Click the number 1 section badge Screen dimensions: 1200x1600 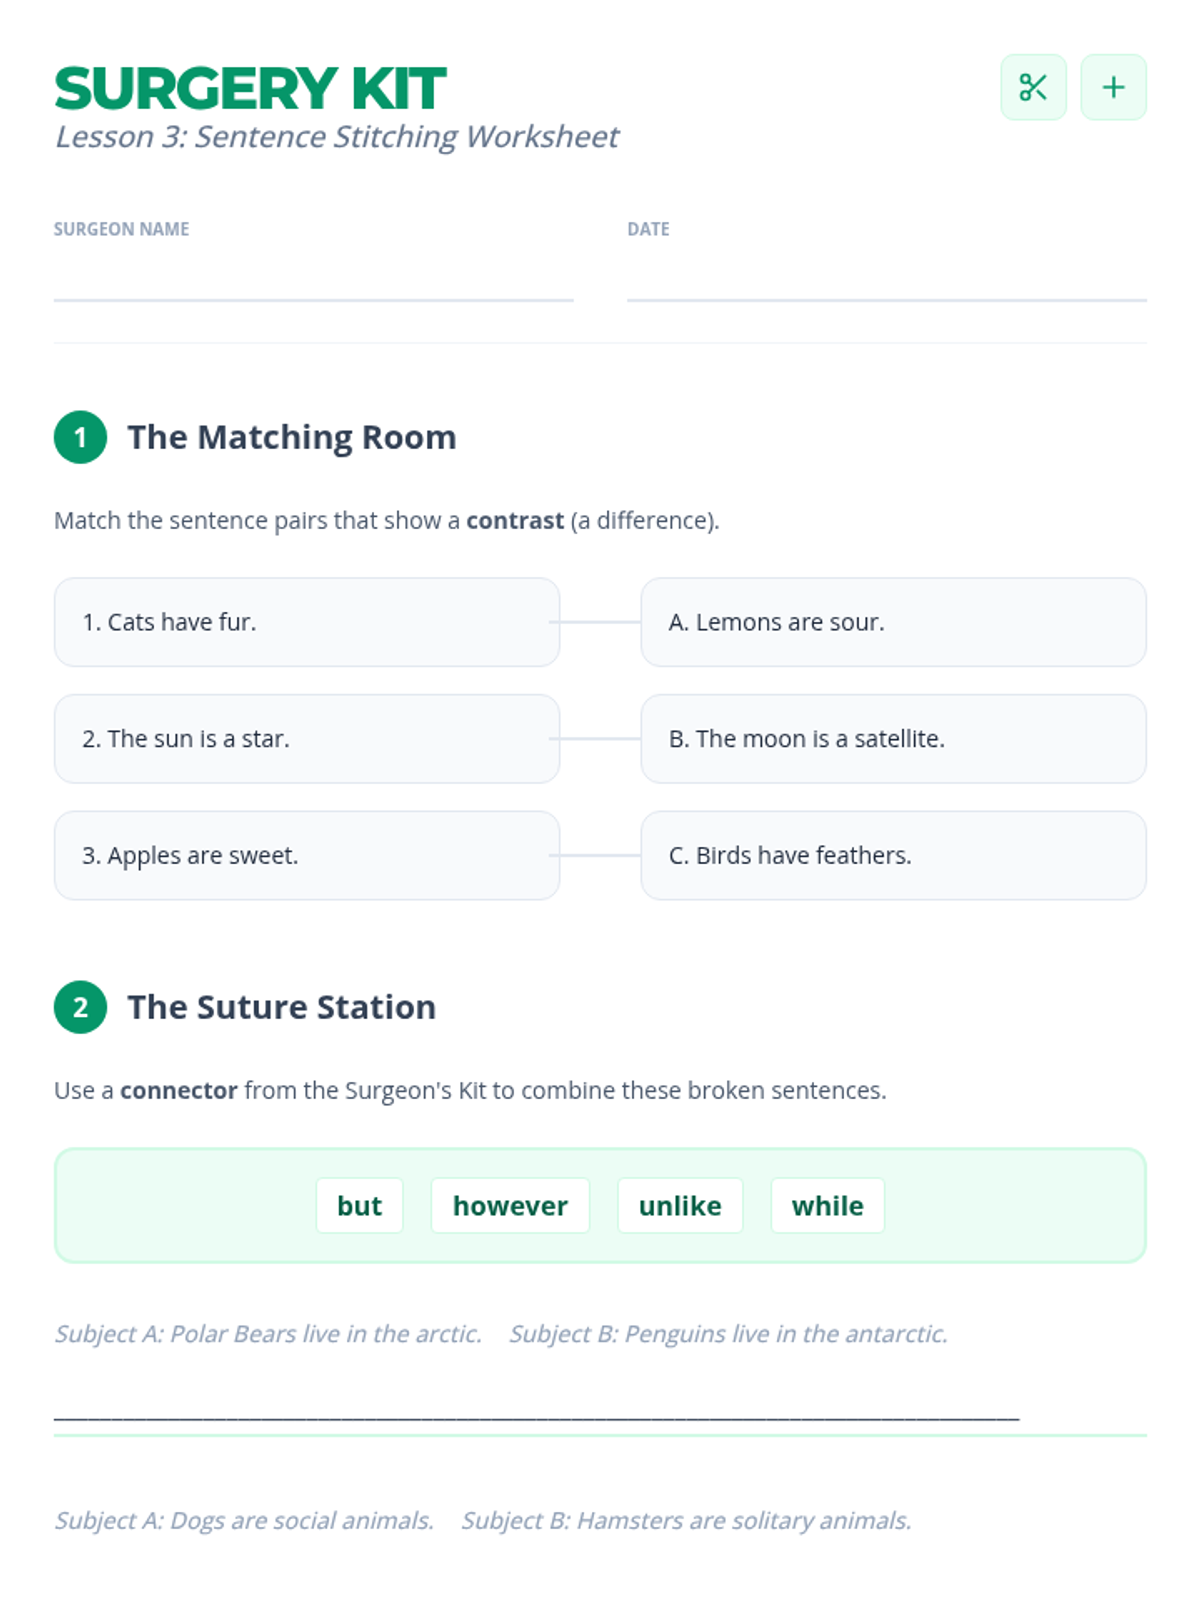pos(80,437)
